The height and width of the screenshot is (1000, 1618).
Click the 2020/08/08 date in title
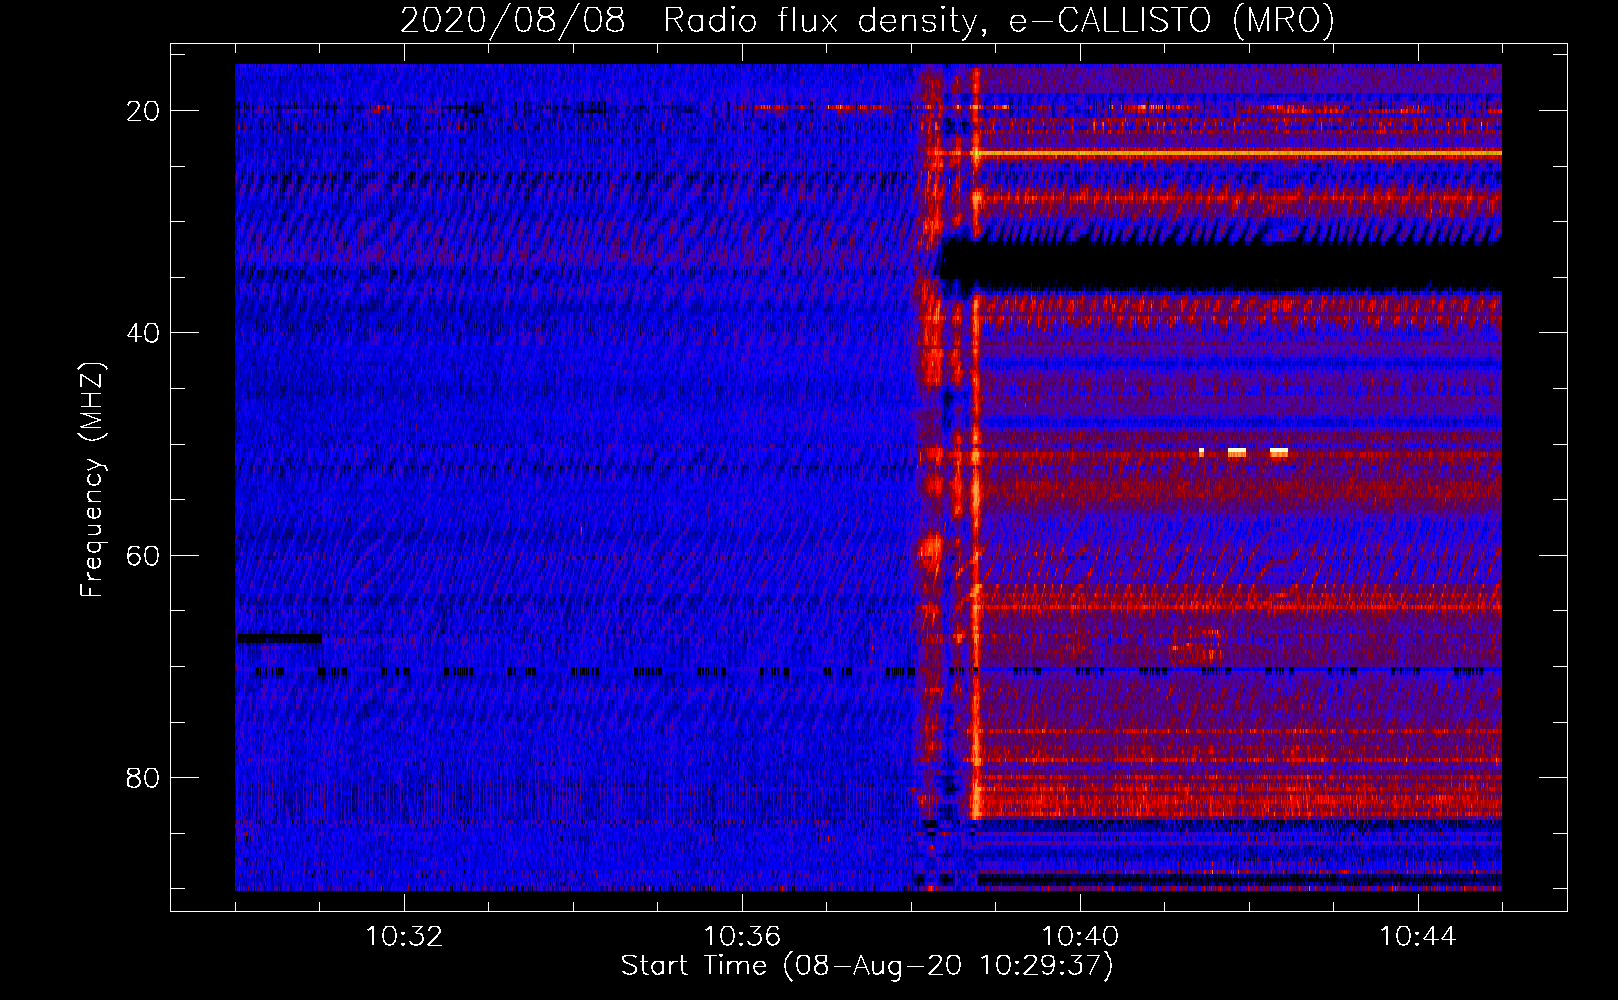[513, 21]
